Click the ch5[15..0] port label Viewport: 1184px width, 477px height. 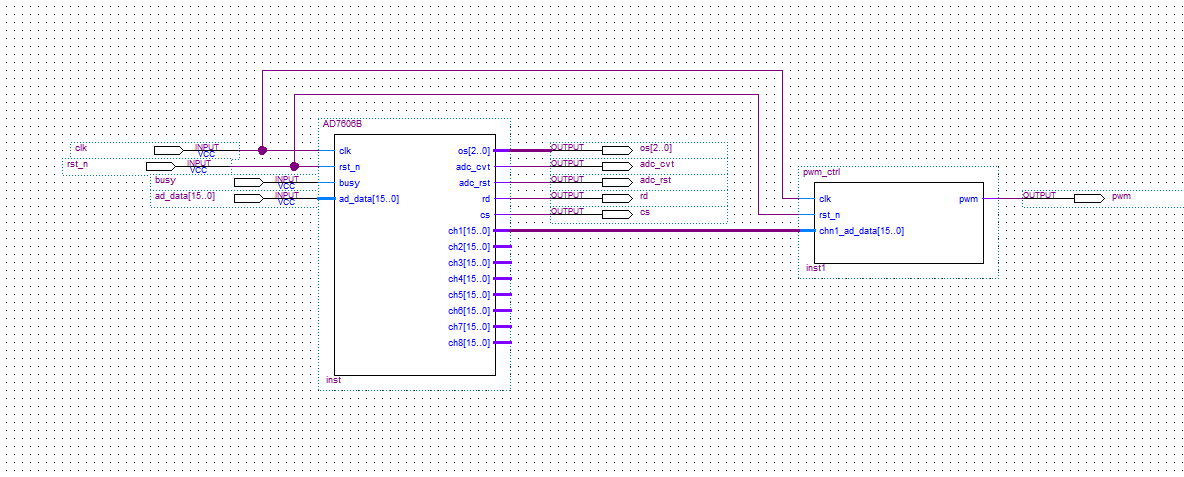(469, 294)
